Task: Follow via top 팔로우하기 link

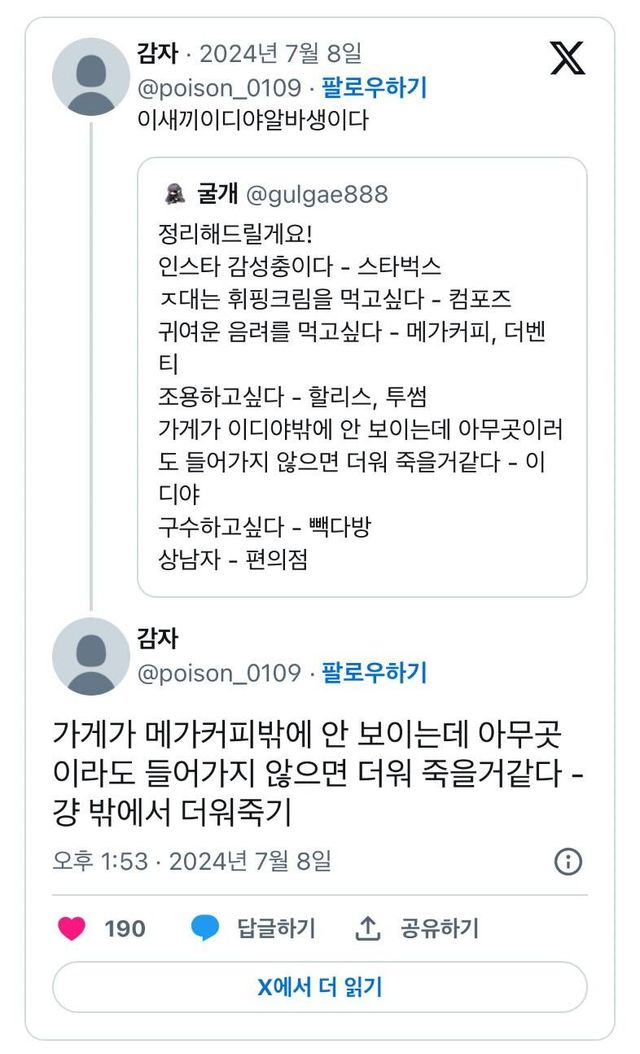Action: [374, 88]
